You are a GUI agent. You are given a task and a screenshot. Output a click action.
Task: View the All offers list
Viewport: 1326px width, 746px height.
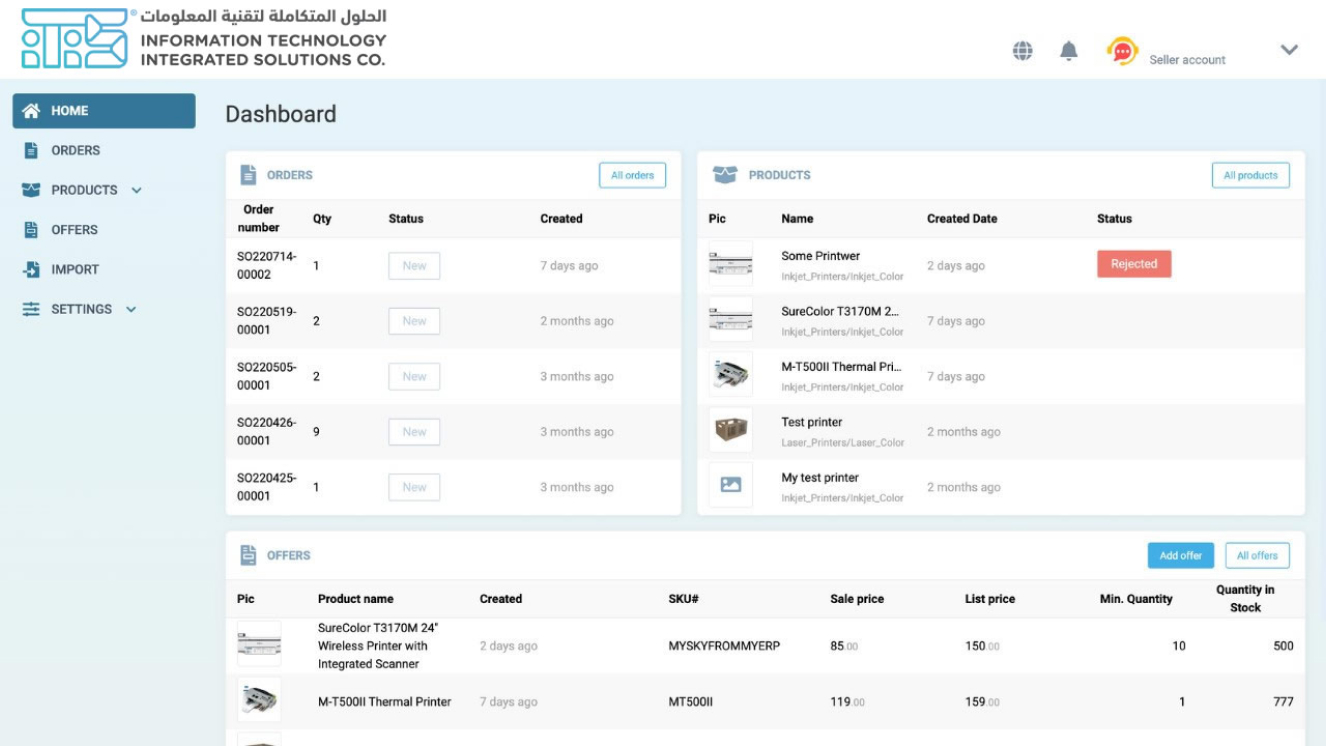tap(1257, 556)
